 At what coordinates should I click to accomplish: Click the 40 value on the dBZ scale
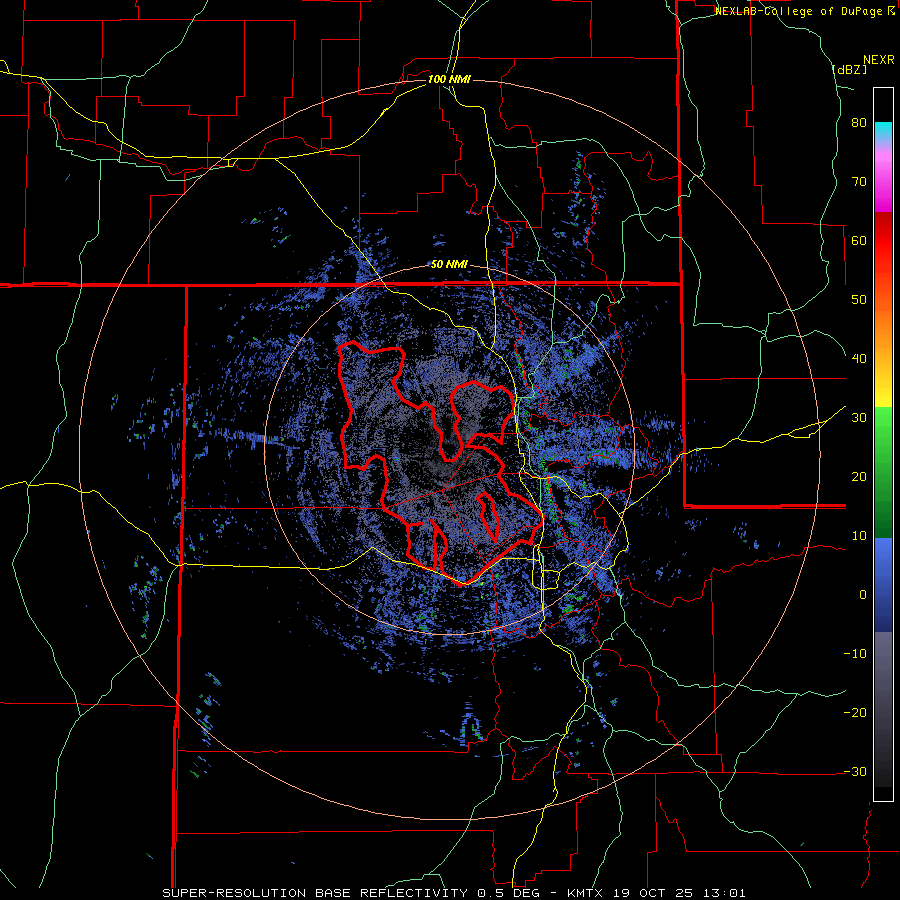[x=859, y=359]
